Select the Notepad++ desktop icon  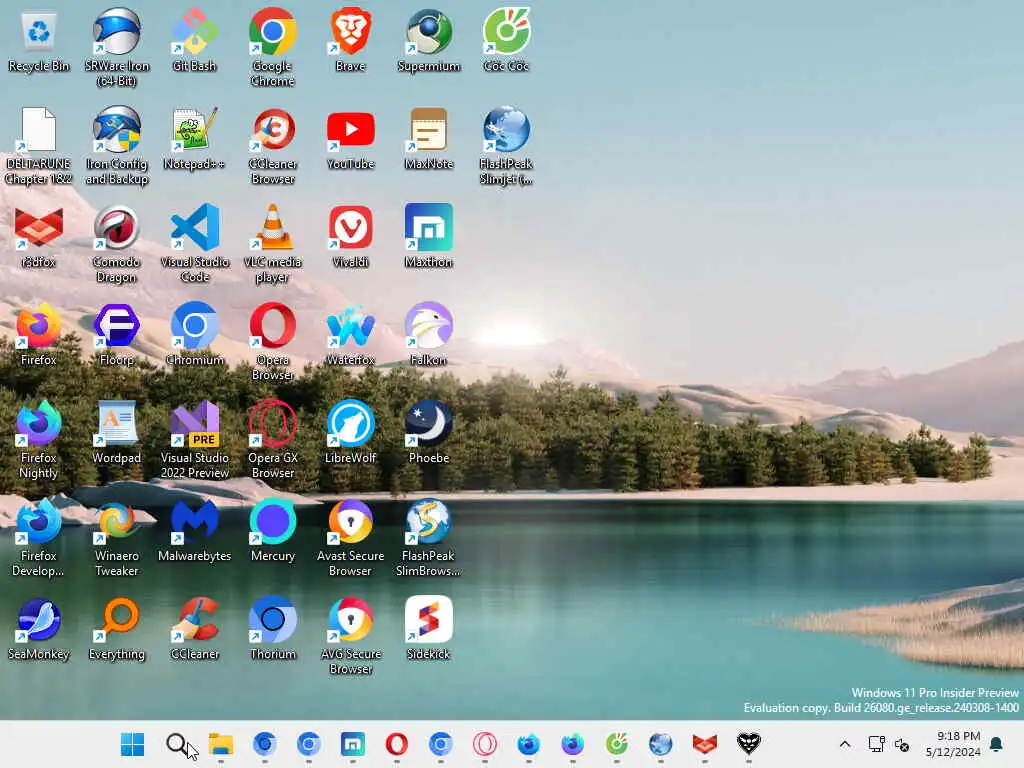pyautogui.click(x=195, y=138)
